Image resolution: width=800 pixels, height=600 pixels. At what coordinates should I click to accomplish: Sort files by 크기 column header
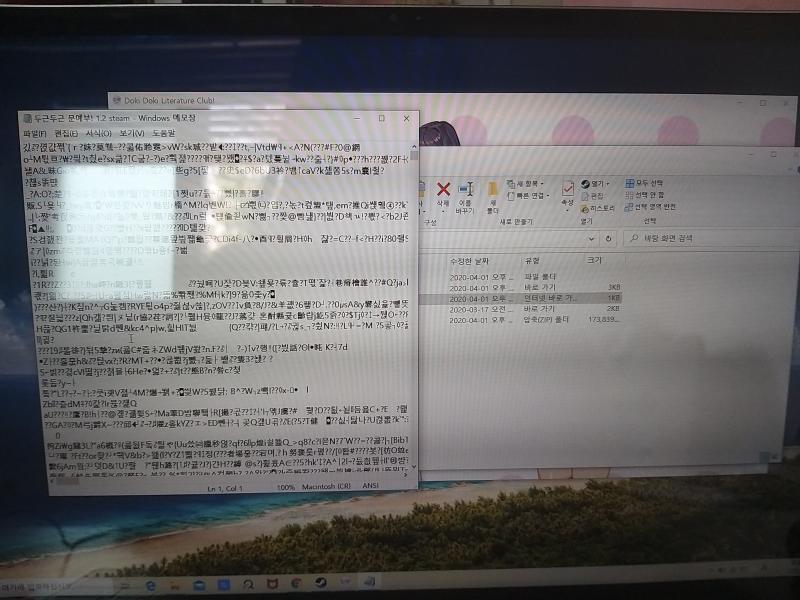(x=594, y=260)
